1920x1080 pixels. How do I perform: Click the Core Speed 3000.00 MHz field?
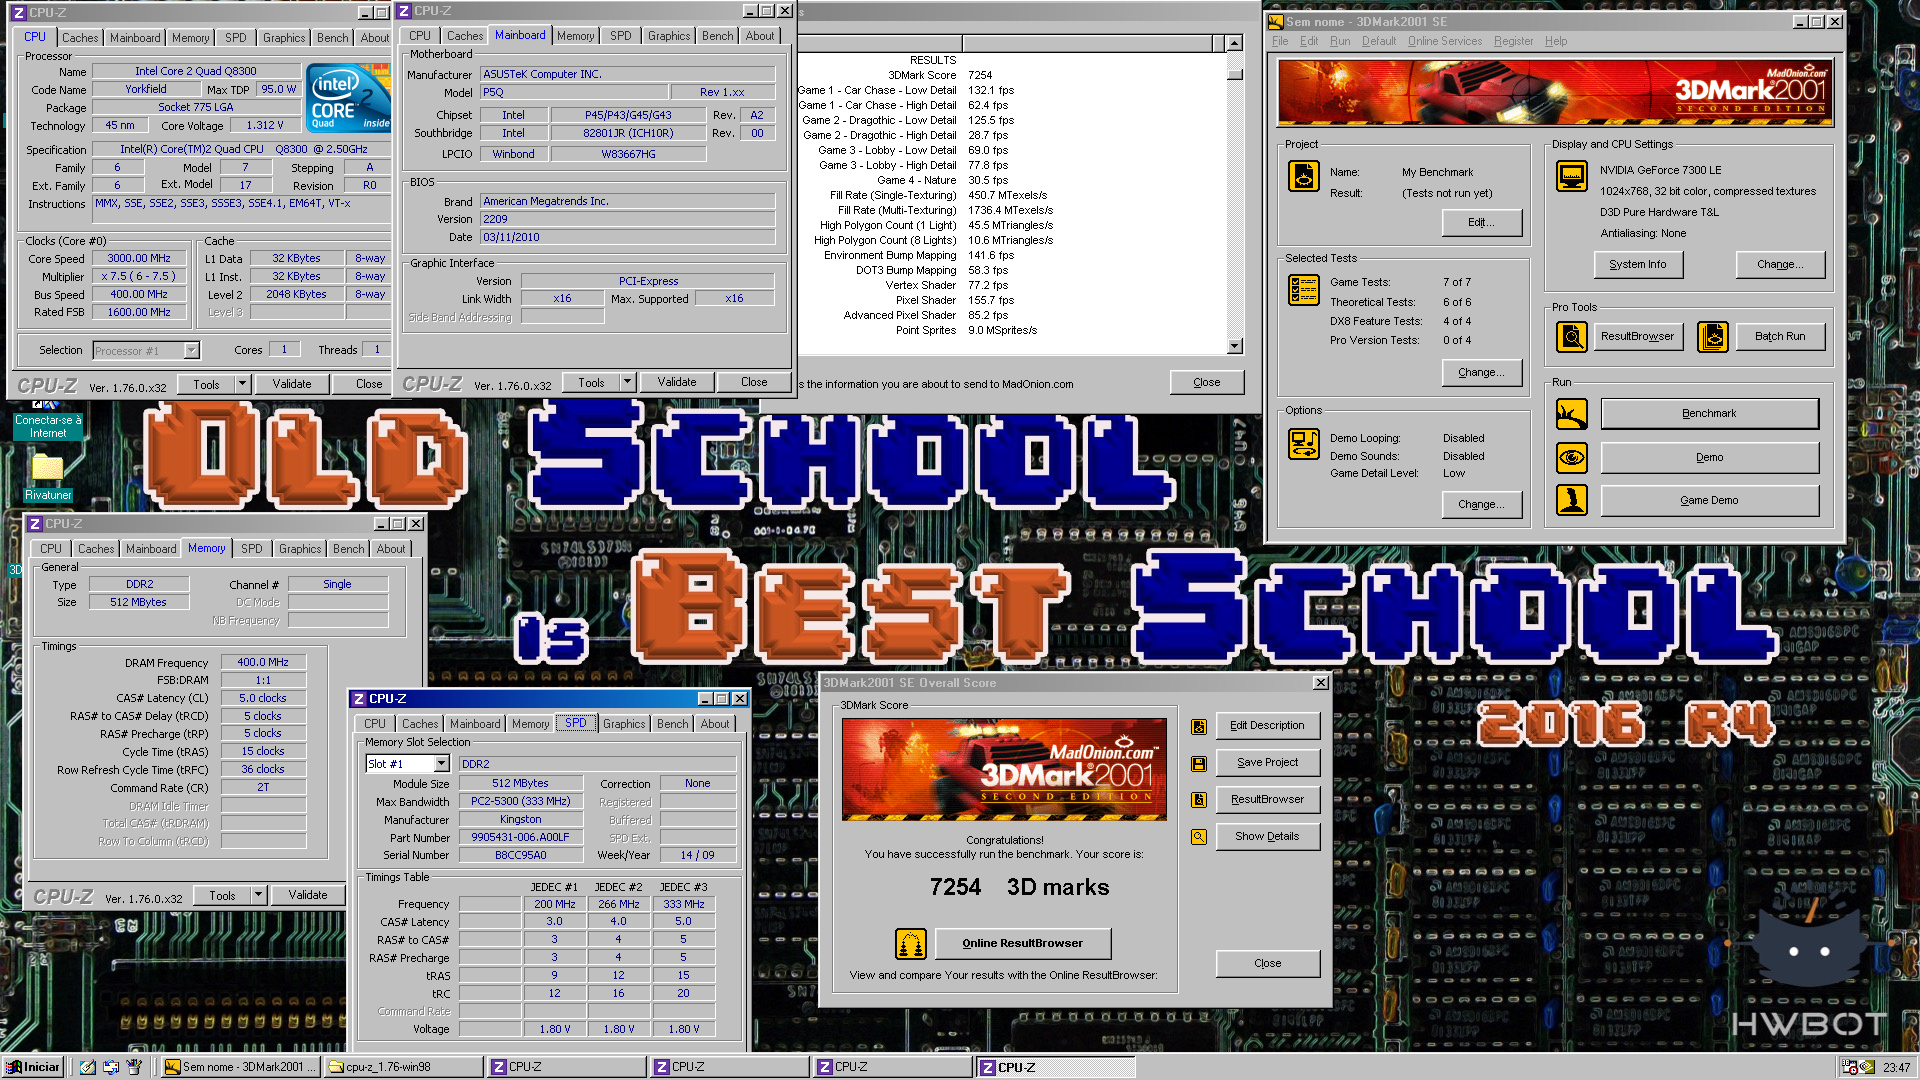pyautogui.click(x=139, y=259)
